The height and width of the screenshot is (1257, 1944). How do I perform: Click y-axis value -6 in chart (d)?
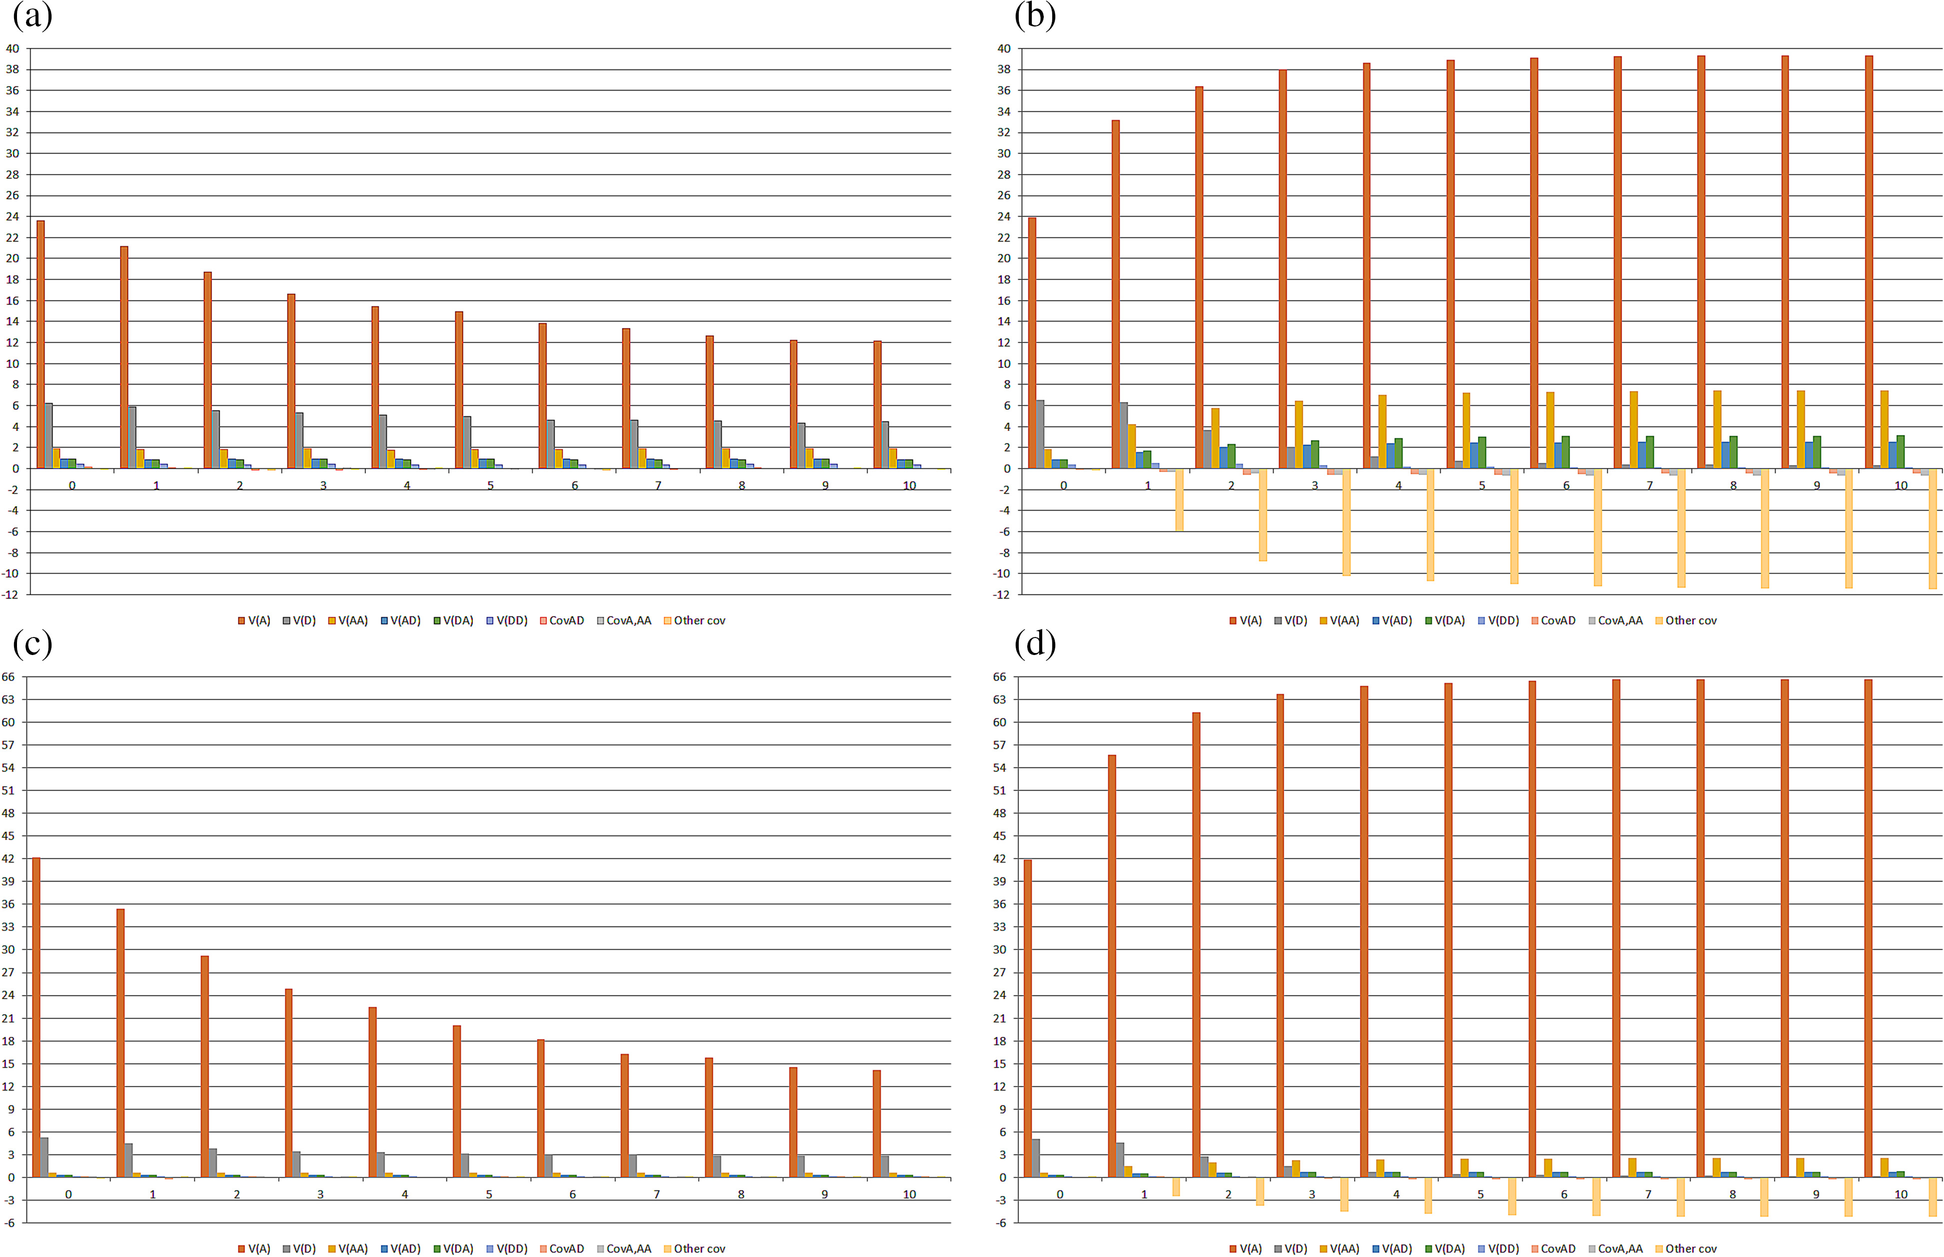coord(1001,1222)
